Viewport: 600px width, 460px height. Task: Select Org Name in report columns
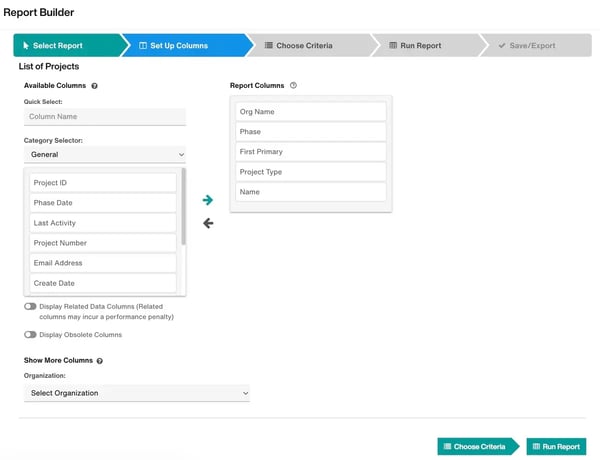click(x=310, y=112)
